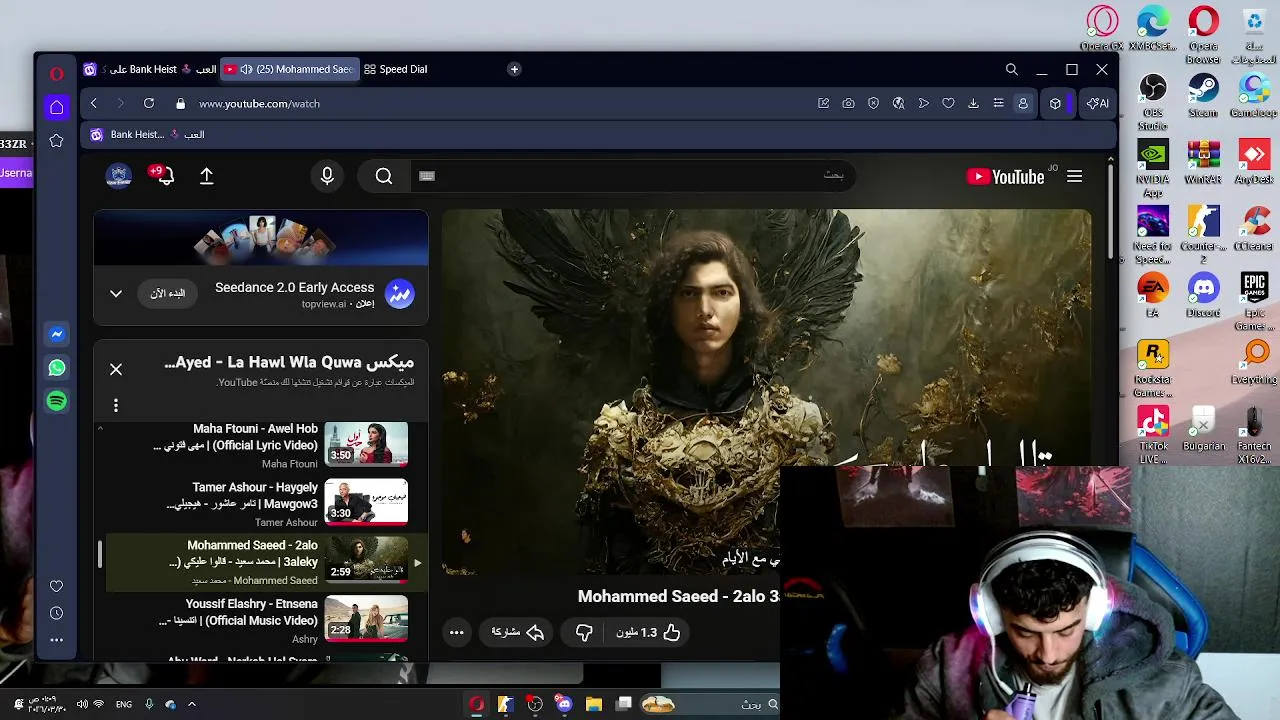Screen dimensions: 1280x720
Task: Open the ad blocker shield icon
Action: (x=874, y=103)
